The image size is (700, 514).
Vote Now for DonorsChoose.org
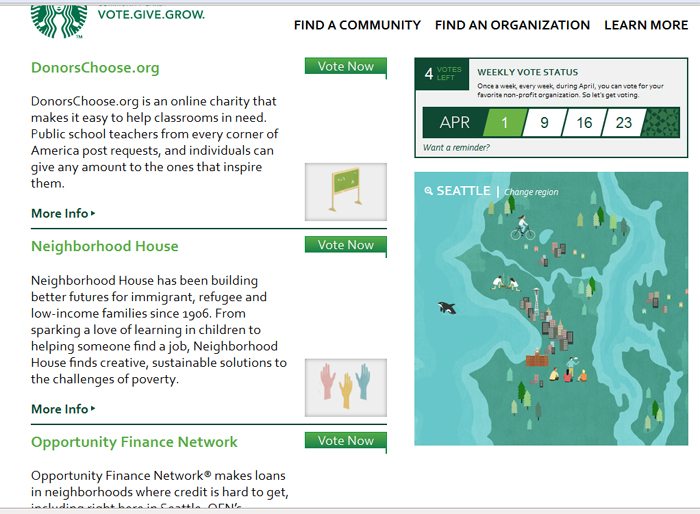346,67
